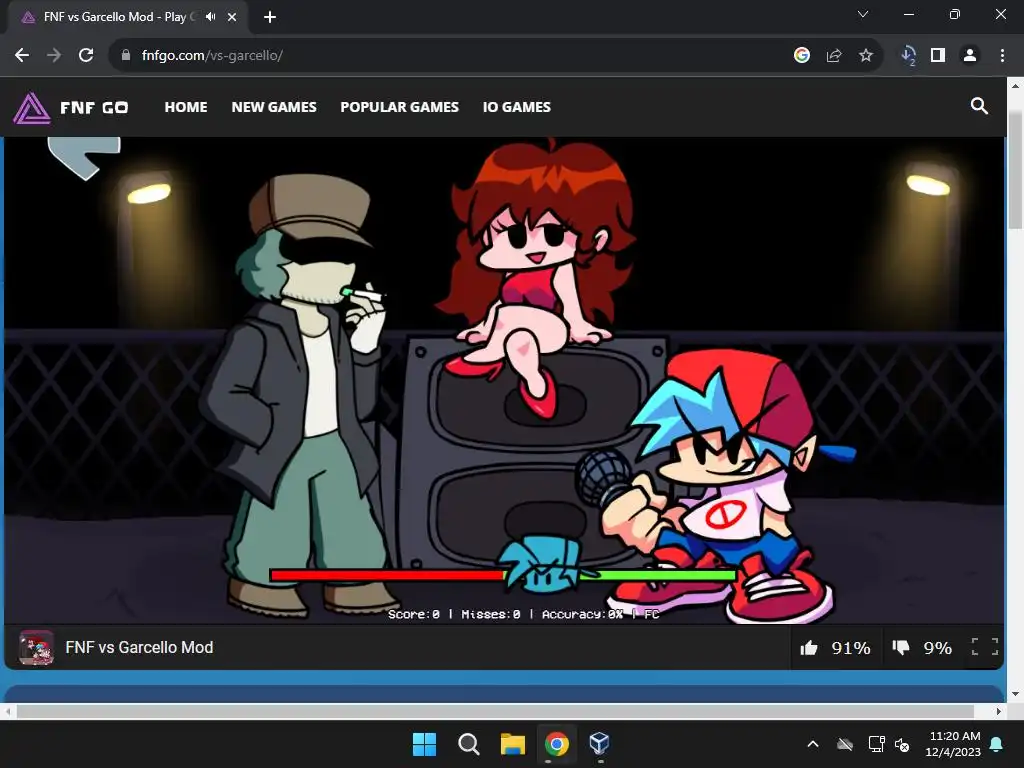Open the Windows Start menu
The image size is (1024, 768).
tap(424, 744)
